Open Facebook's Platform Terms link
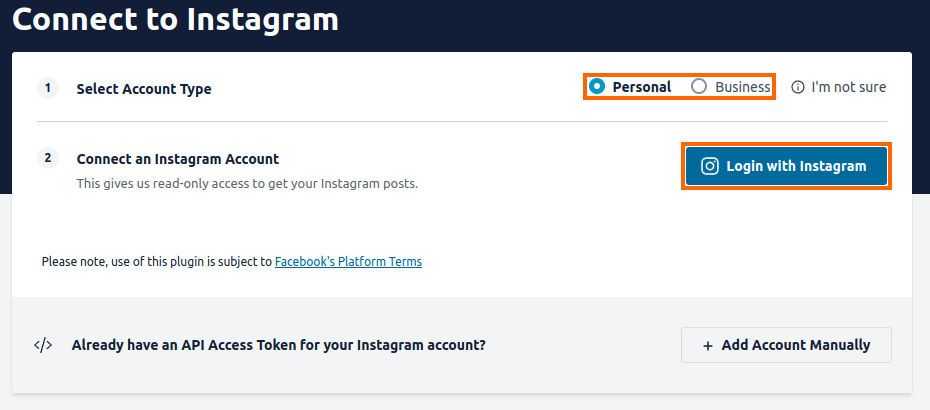This screenshot has width=930, height=410. (x=348, y=262)
